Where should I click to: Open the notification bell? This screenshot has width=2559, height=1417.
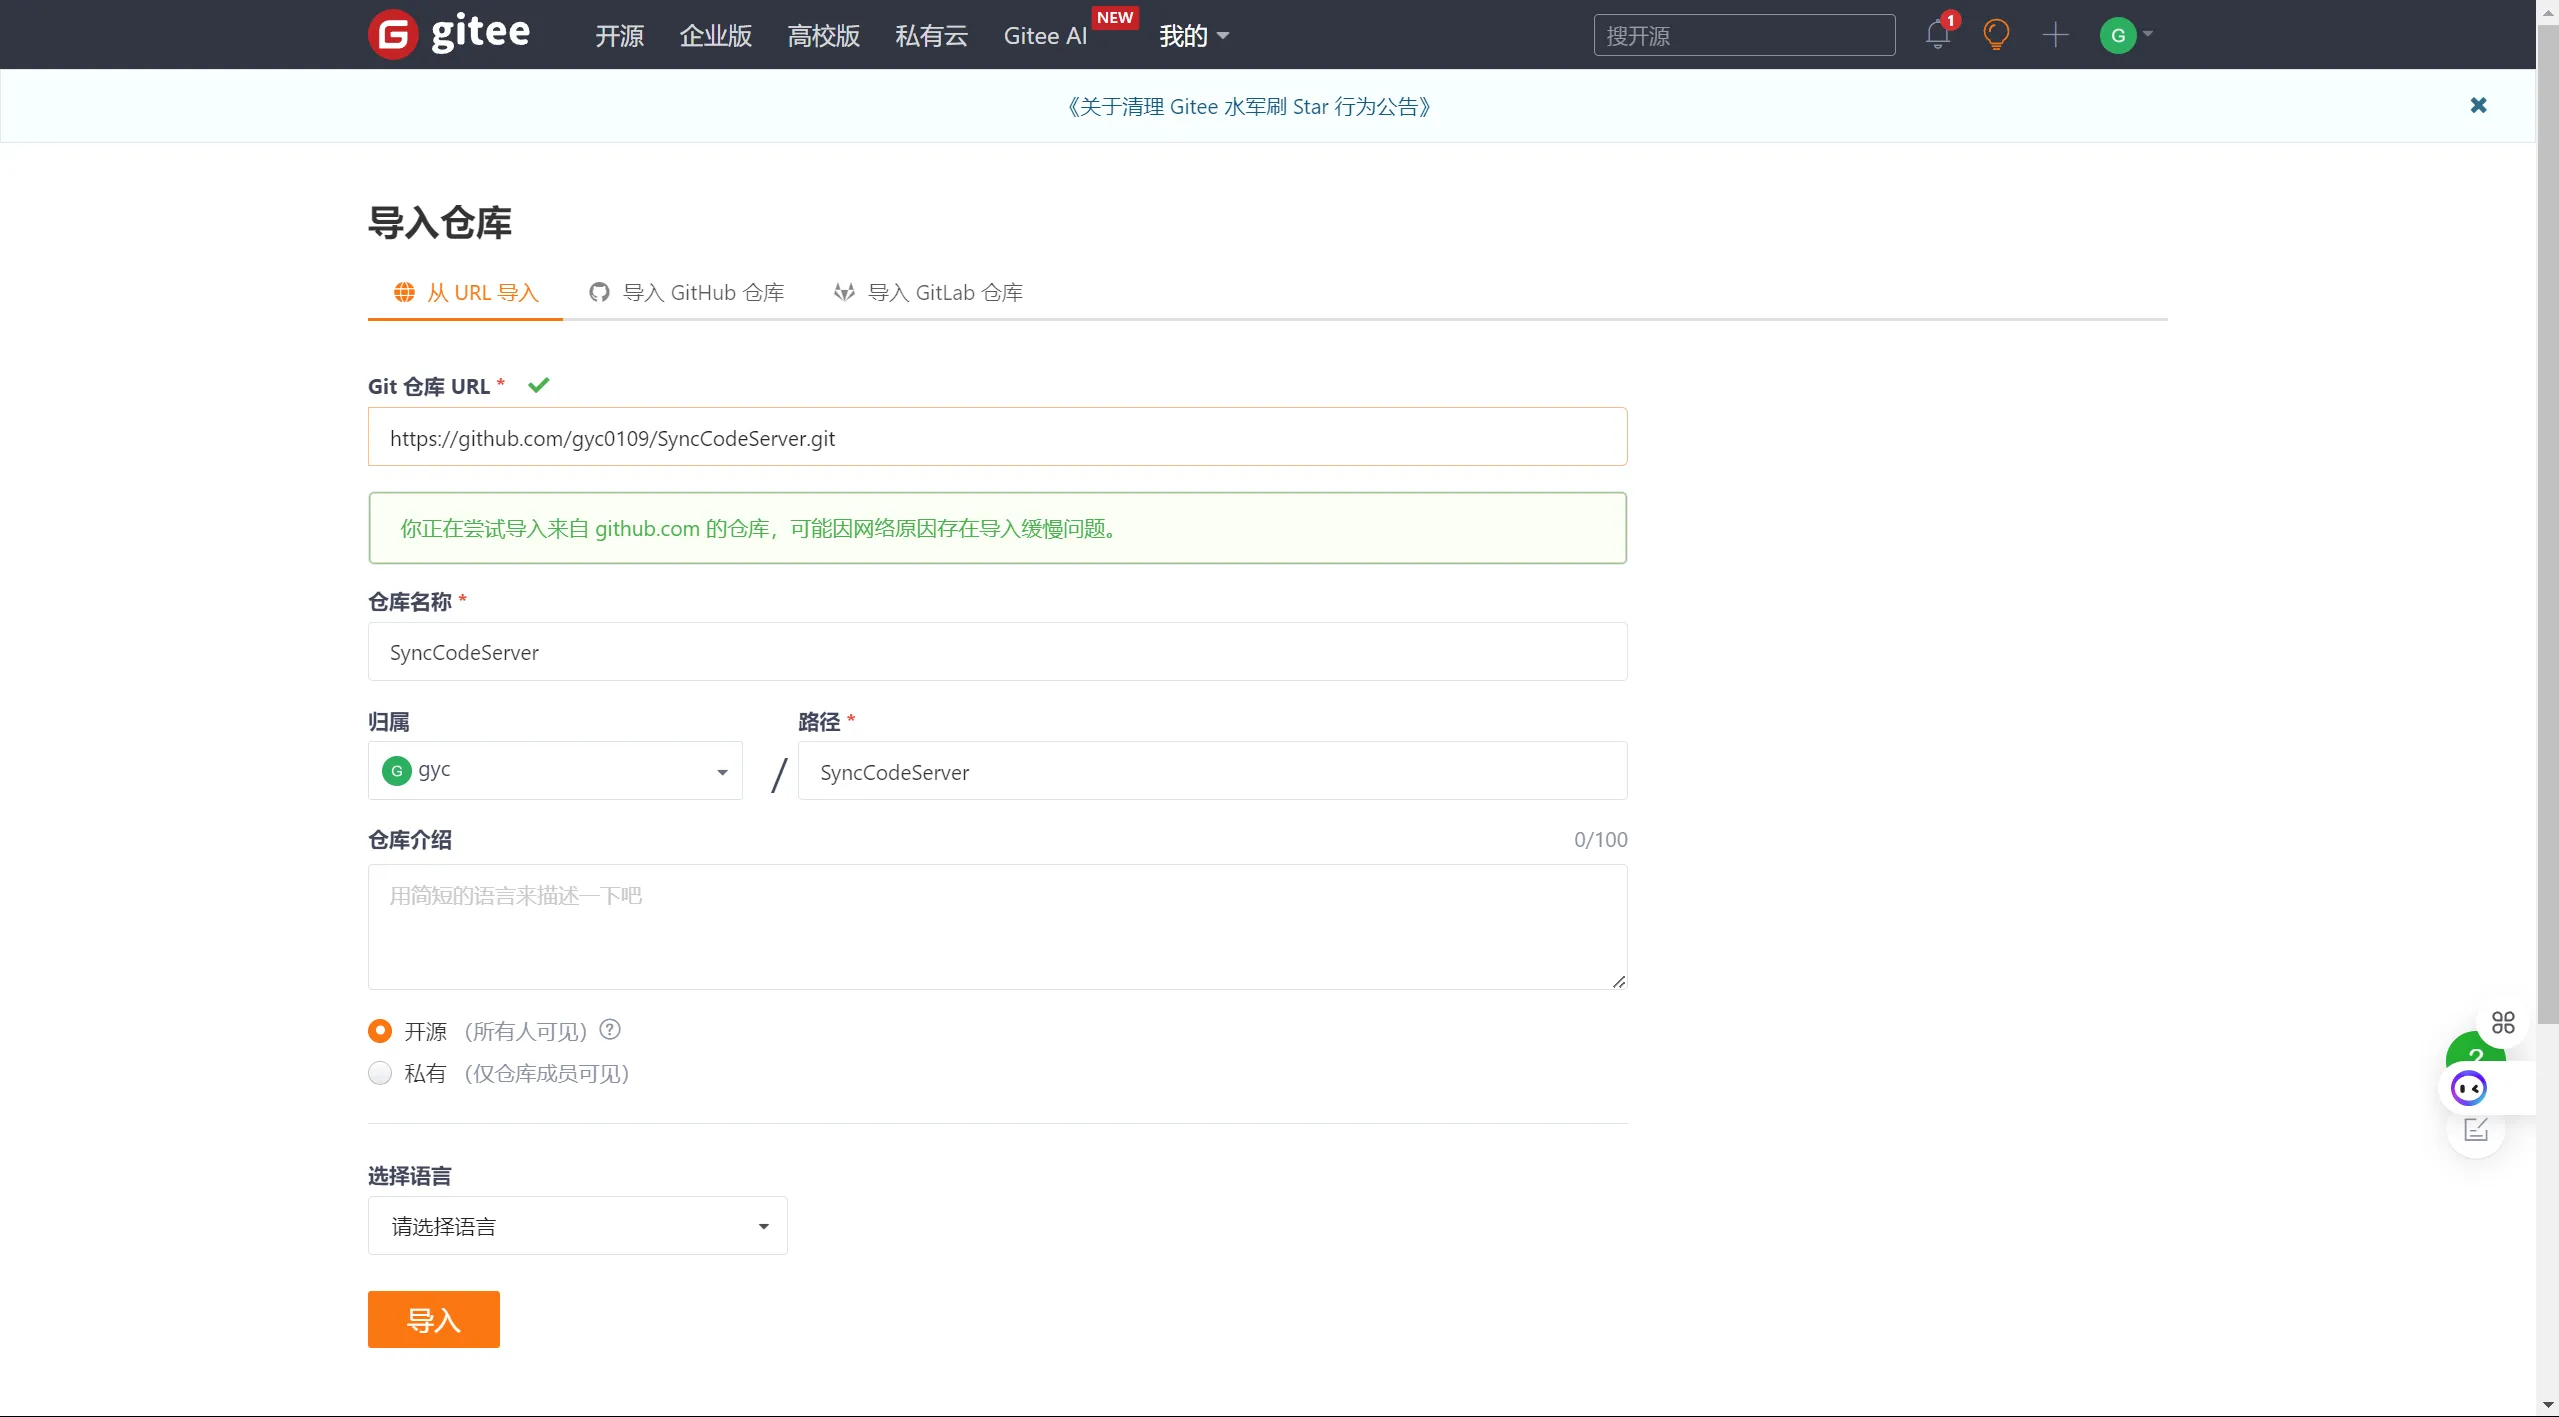[1937, 35]
